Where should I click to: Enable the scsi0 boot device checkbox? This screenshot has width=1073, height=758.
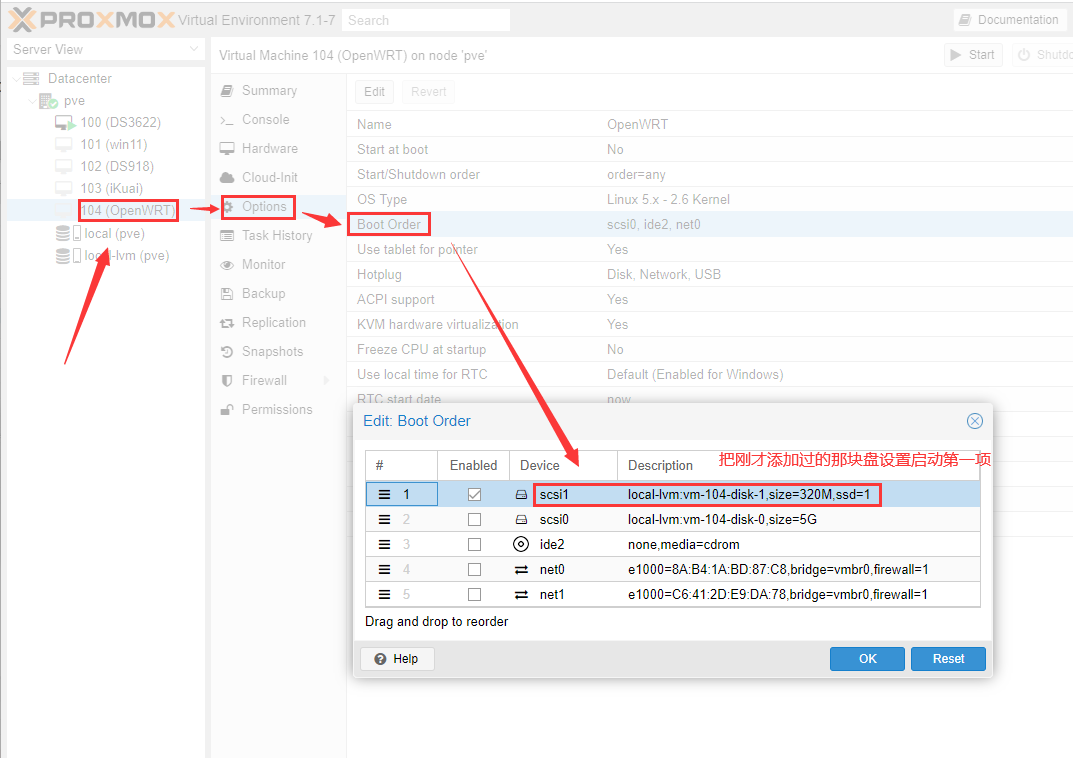[474, 520]
